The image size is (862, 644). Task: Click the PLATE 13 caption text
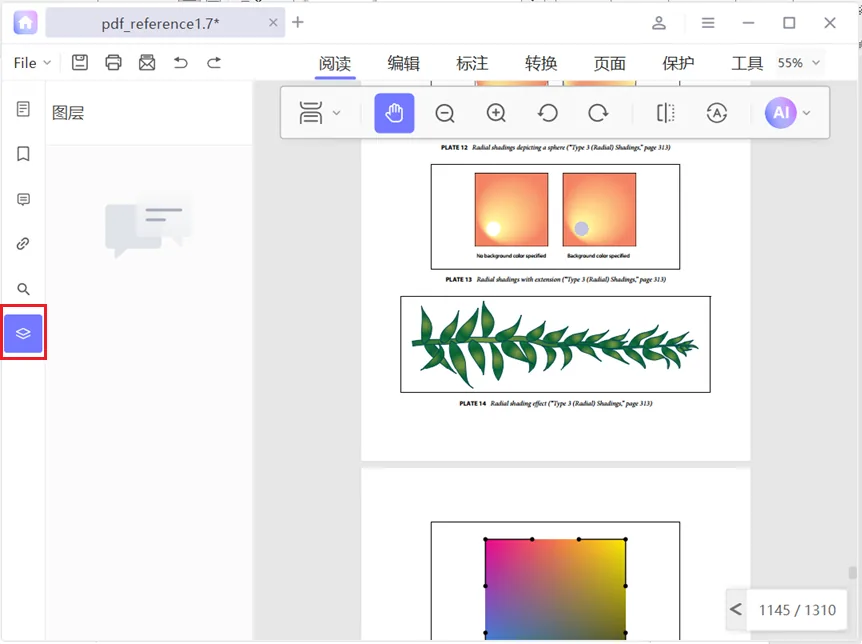pyautogui.click(x=555, y=279)
